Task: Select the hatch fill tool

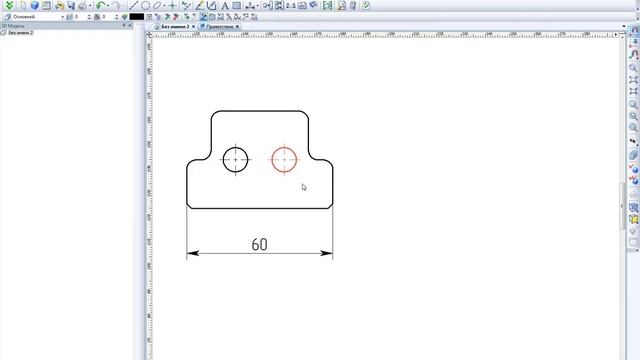Action: (236, 6)
